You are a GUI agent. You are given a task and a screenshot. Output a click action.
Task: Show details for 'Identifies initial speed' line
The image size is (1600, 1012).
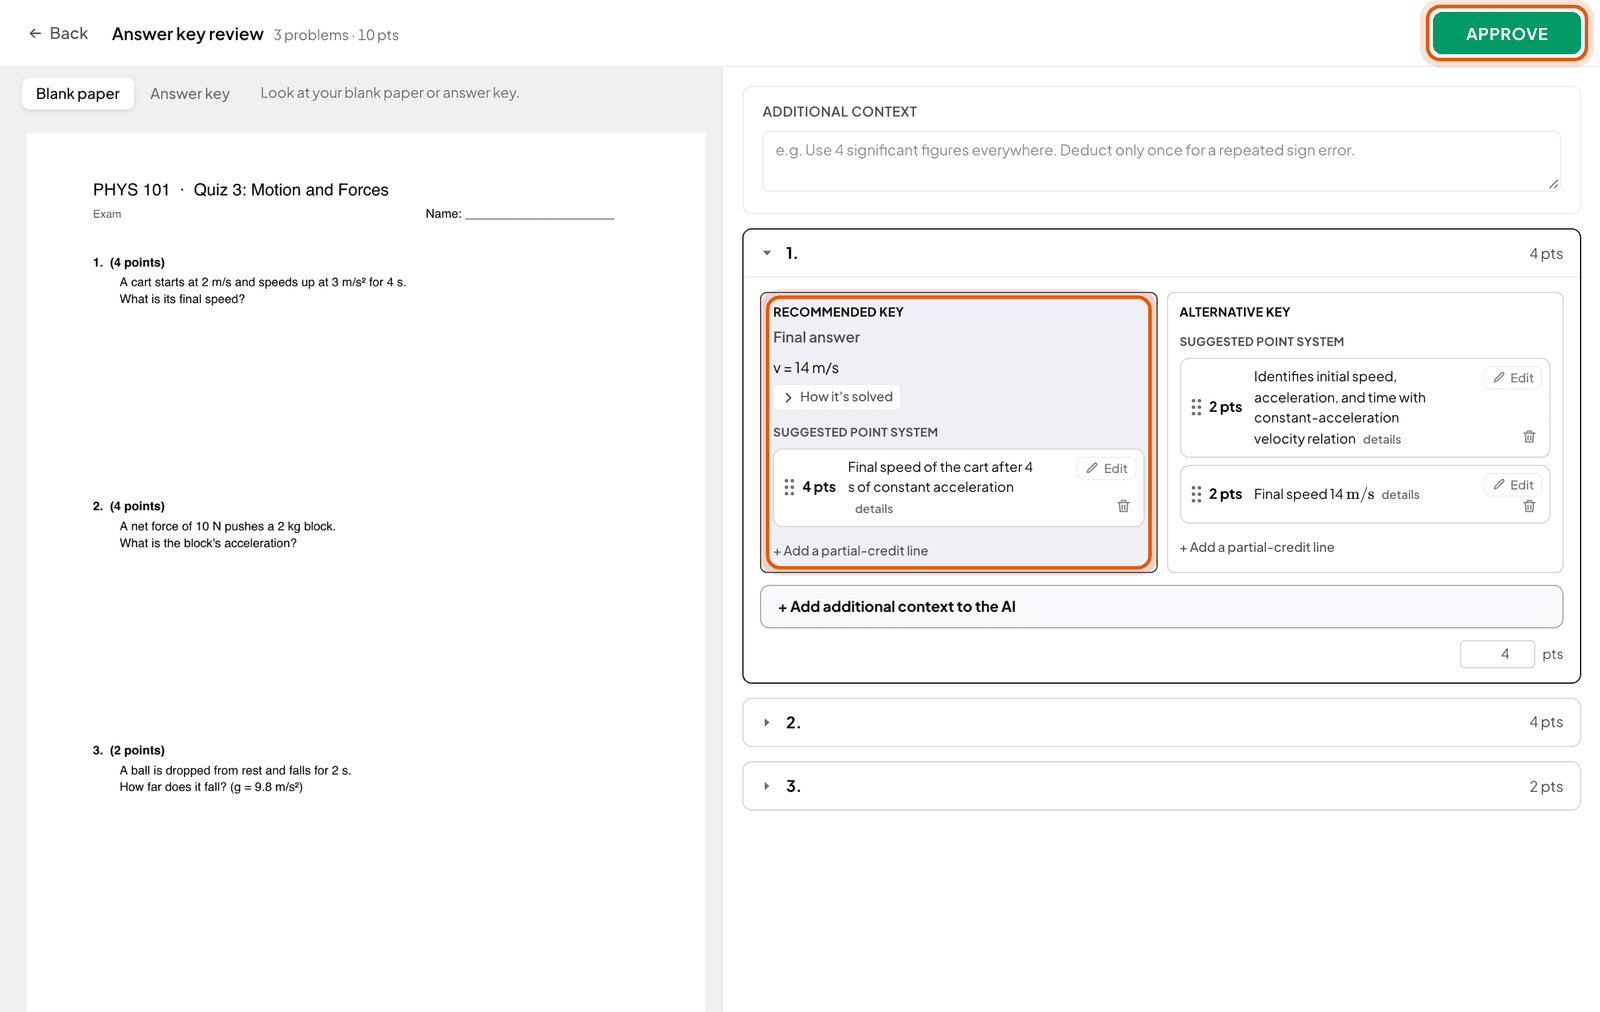1381,440
